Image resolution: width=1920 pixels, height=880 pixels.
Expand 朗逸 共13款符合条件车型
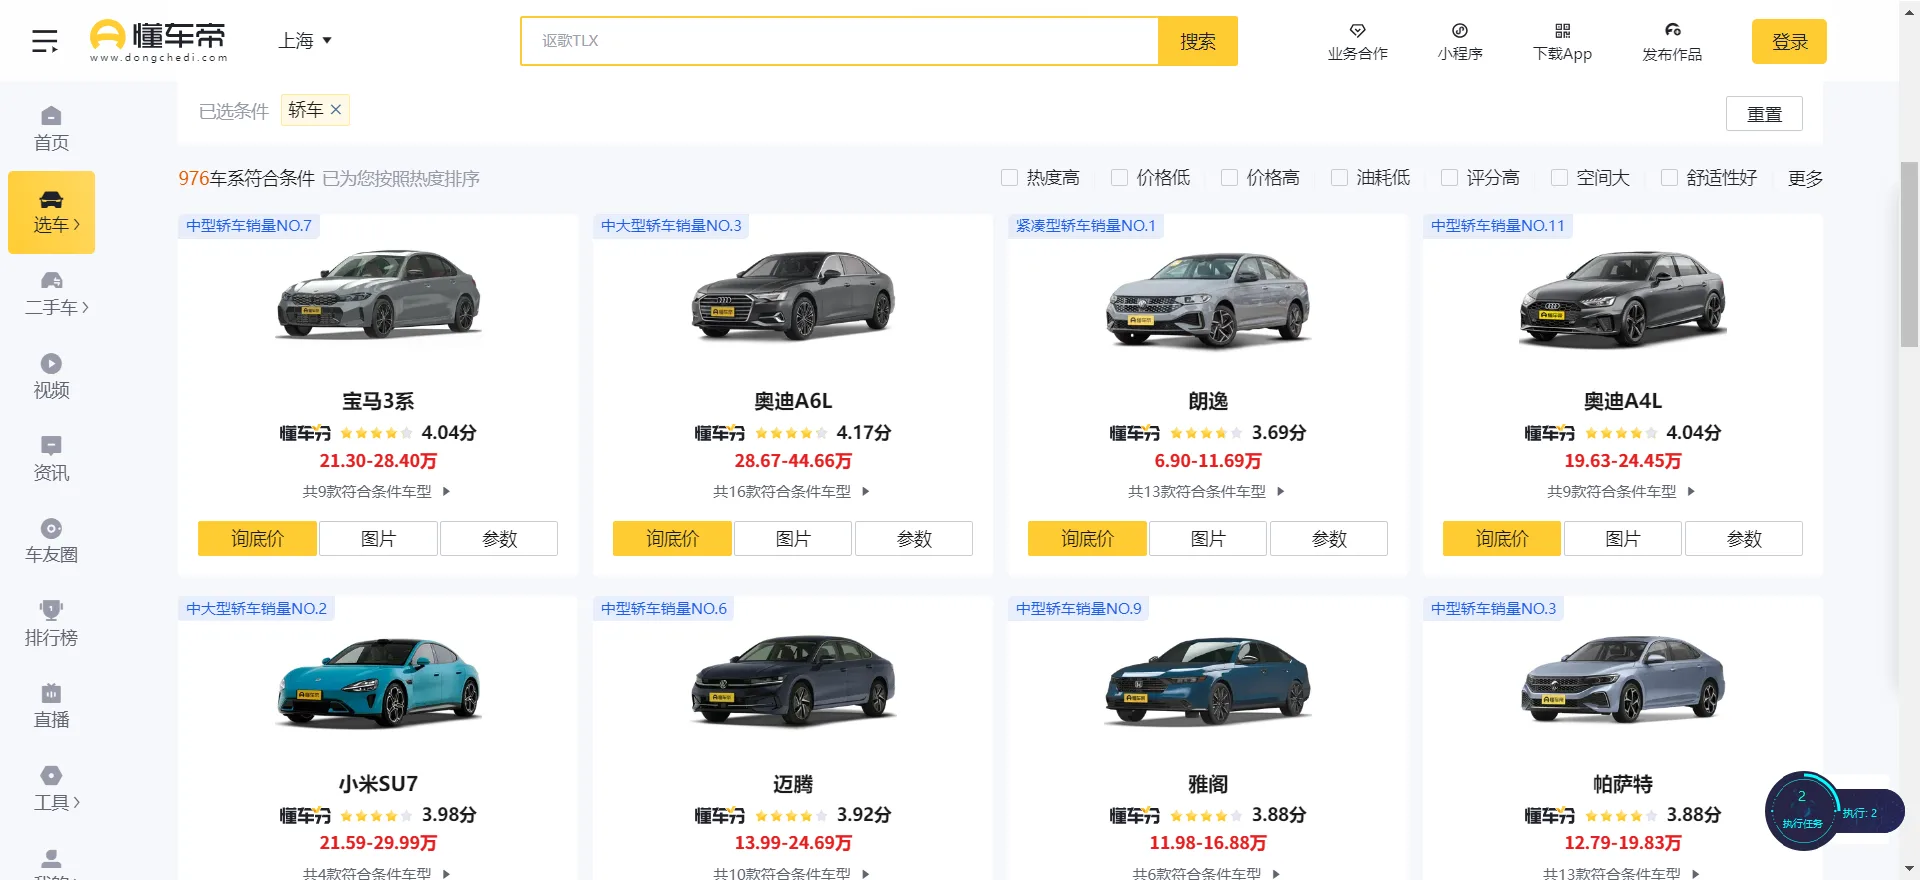pos(1207,492)
